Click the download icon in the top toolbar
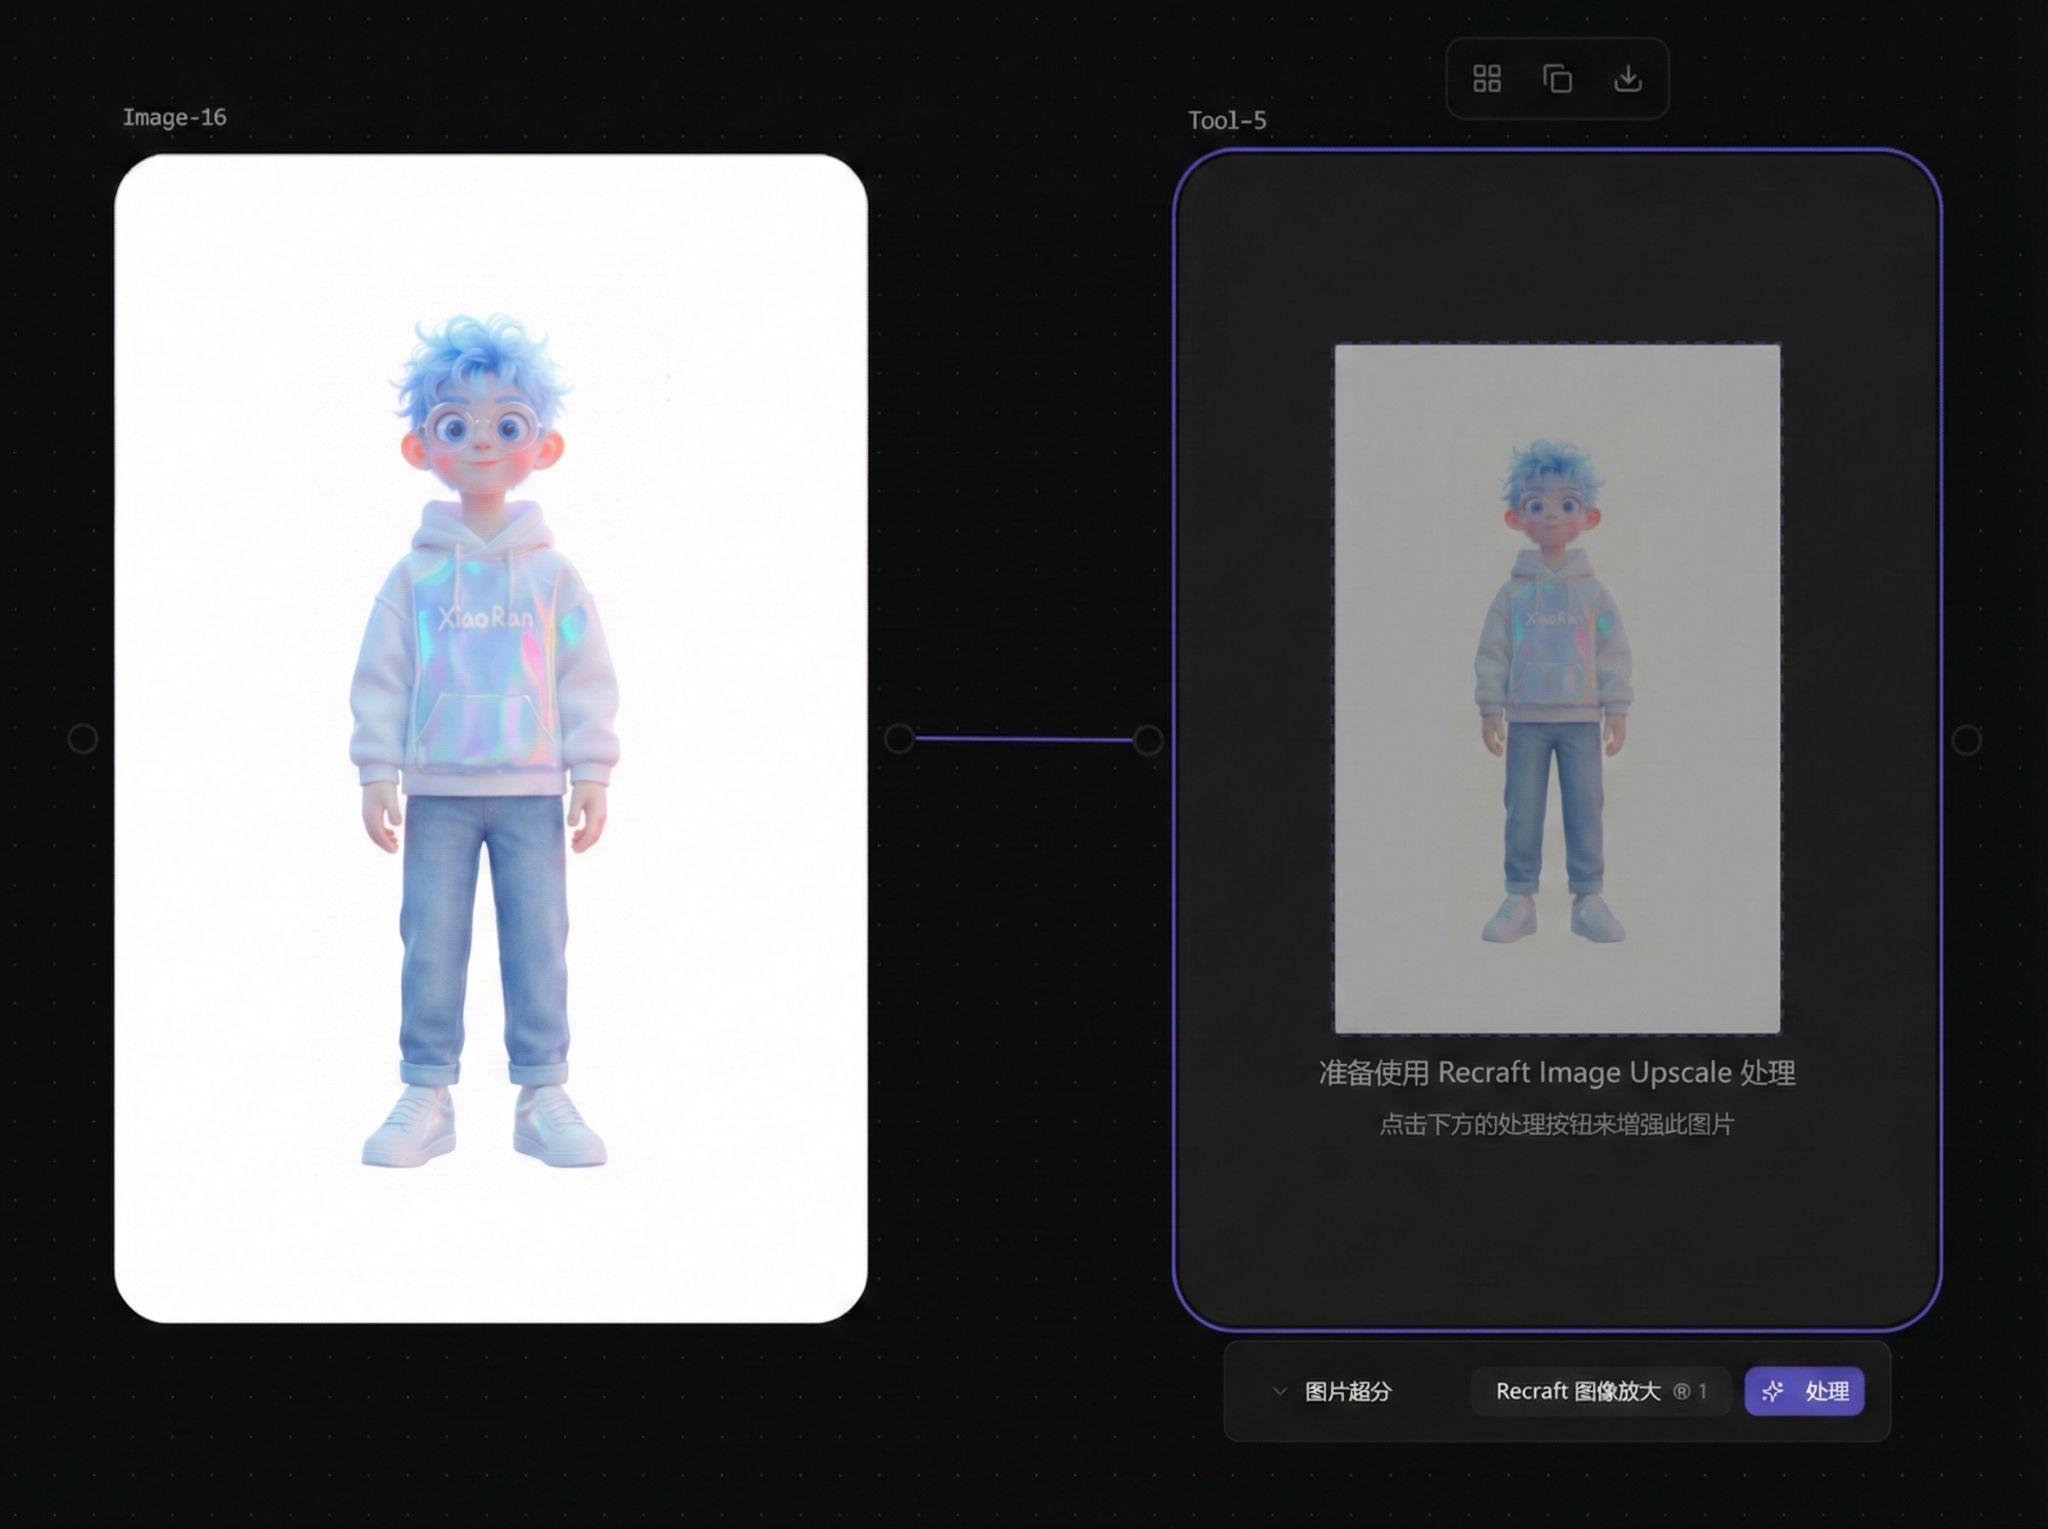 click(1630, 78)
